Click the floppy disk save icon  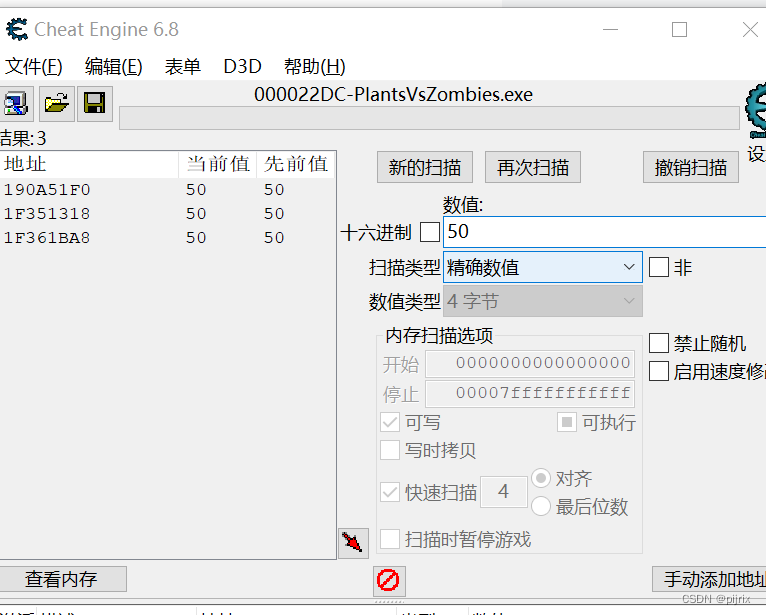94,103
